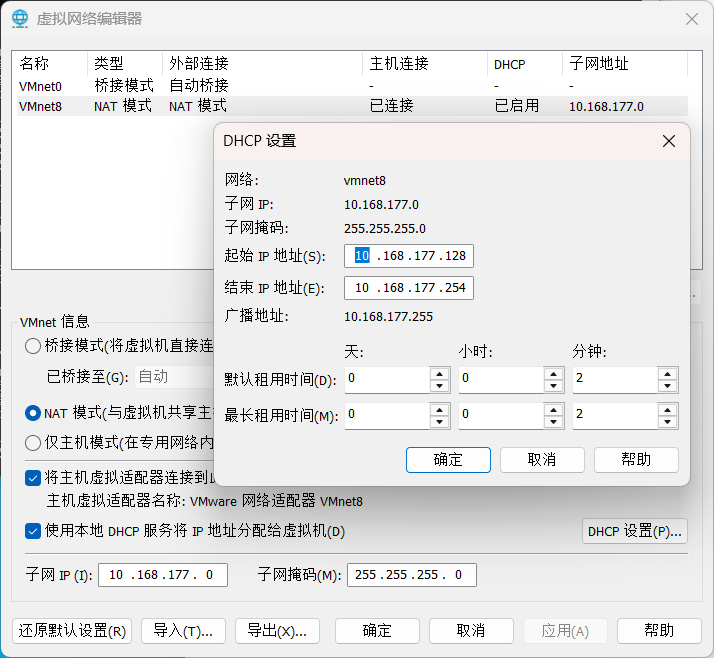714x658 pixels.
Task: Select NAT 模式 radio button
Action: (x=33, y=413)
